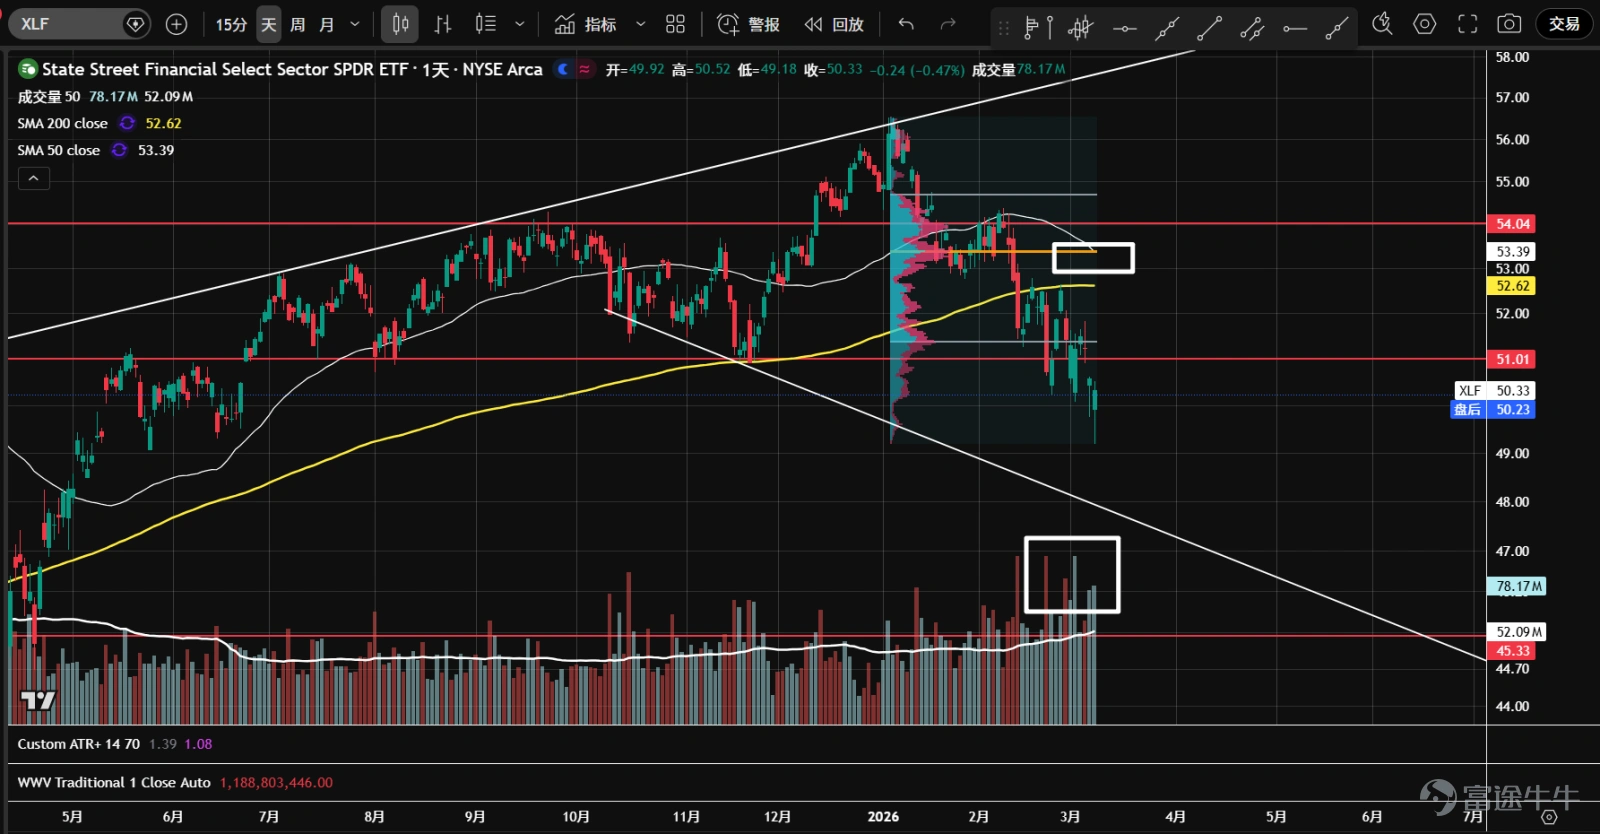The height and width of the screenshot is (834, 1600).
Task: Select the parallel channel tool
Action: 1252,28
